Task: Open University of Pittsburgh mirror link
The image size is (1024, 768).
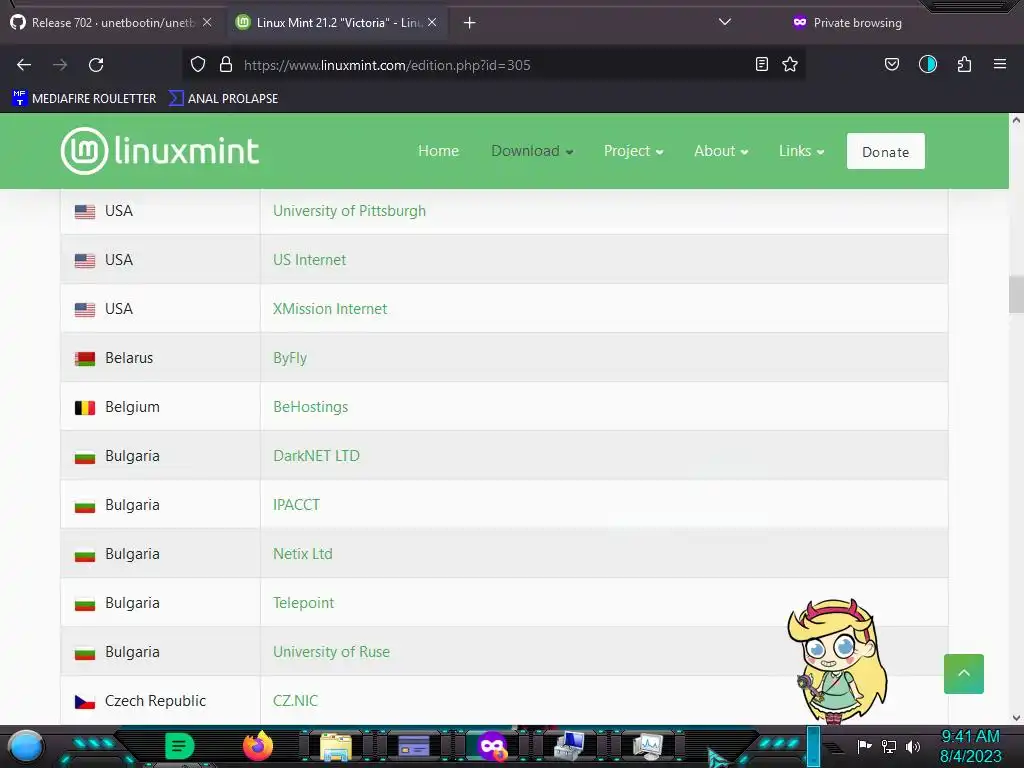Action: [349, 211]
